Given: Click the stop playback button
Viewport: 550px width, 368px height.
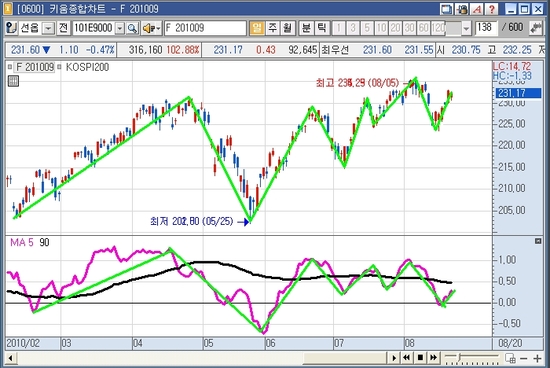Looking at the screenshot, I should click(x=420, y=358).
